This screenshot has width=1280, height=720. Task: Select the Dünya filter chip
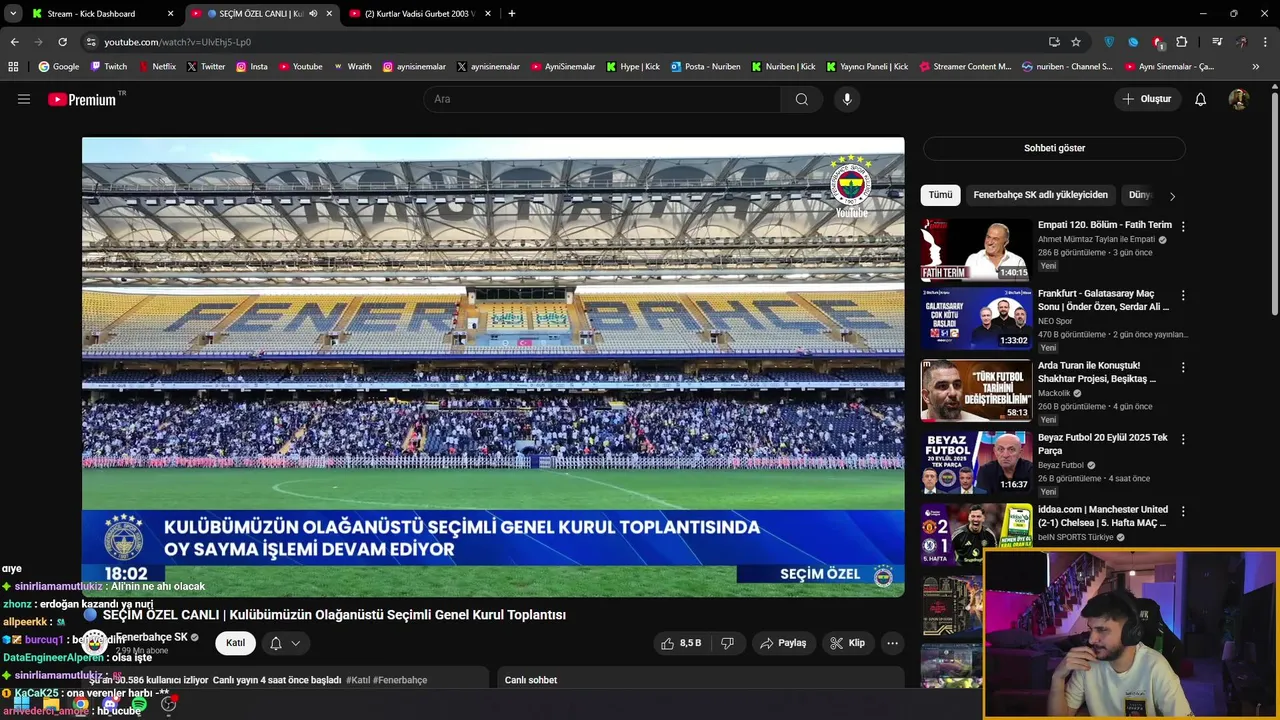pos(1140,195)
